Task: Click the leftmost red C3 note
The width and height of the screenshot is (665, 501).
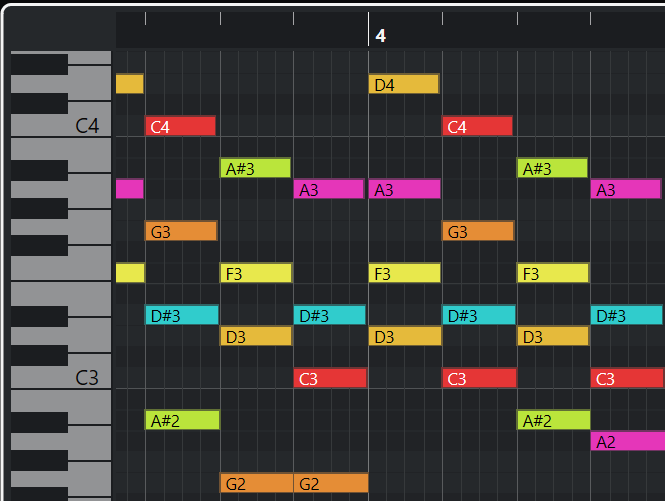Action: (x=330, y=379)
